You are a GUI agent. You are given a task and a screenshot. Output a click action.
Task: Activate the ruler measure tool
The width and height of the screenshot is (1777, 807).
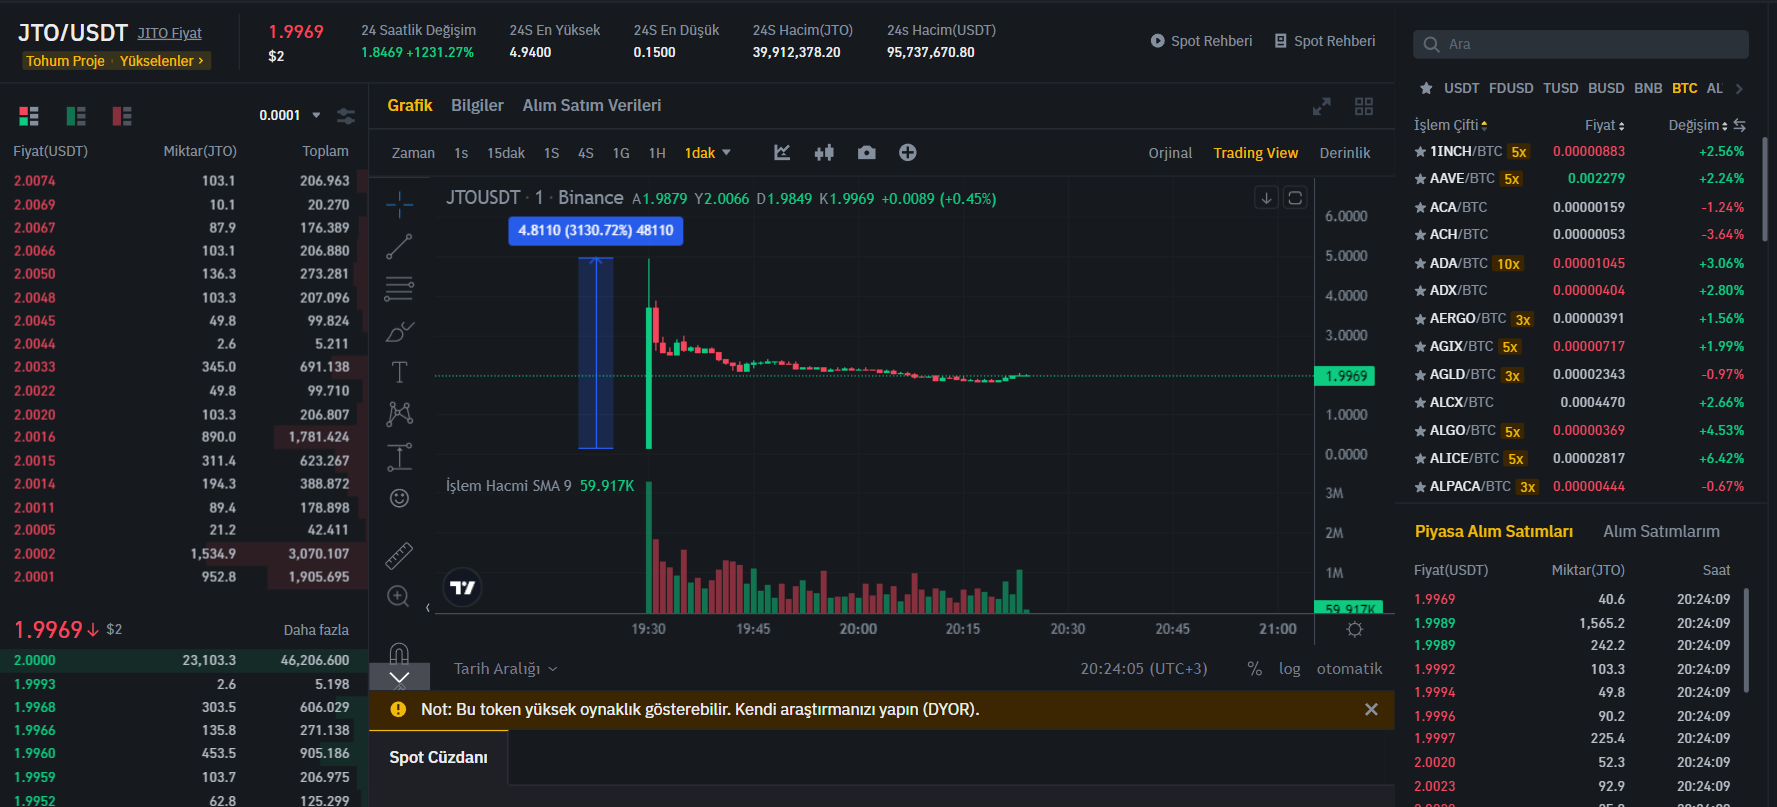pyautogui.click(x=399, y=555)
